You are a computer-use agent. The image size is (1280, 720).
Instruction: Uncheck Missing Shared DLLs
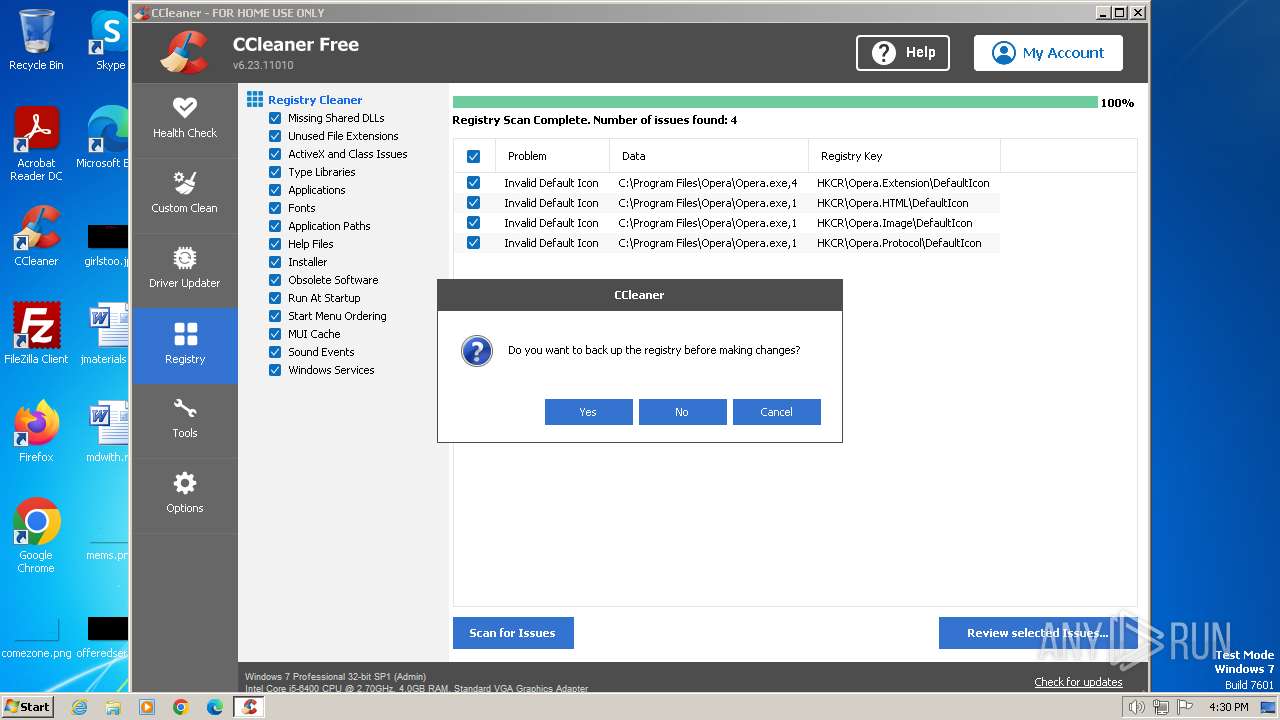click(275, 118)
